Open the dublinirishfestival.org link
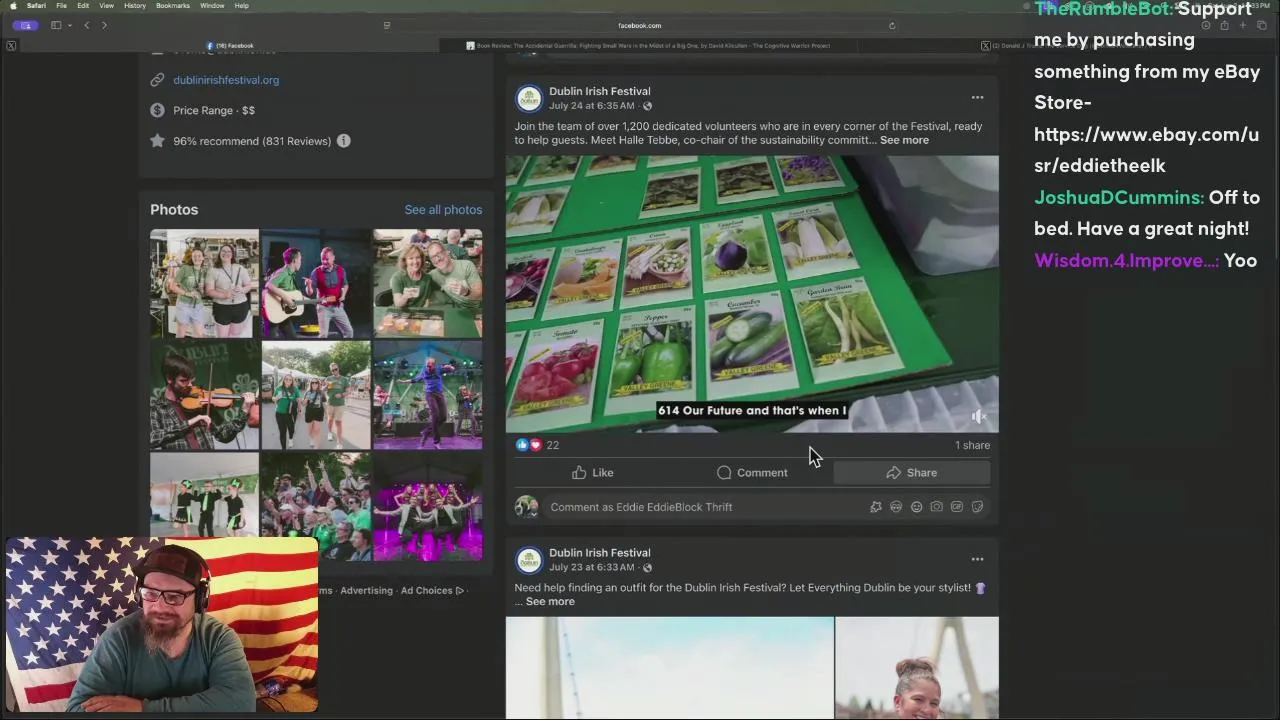 point(226,80)
